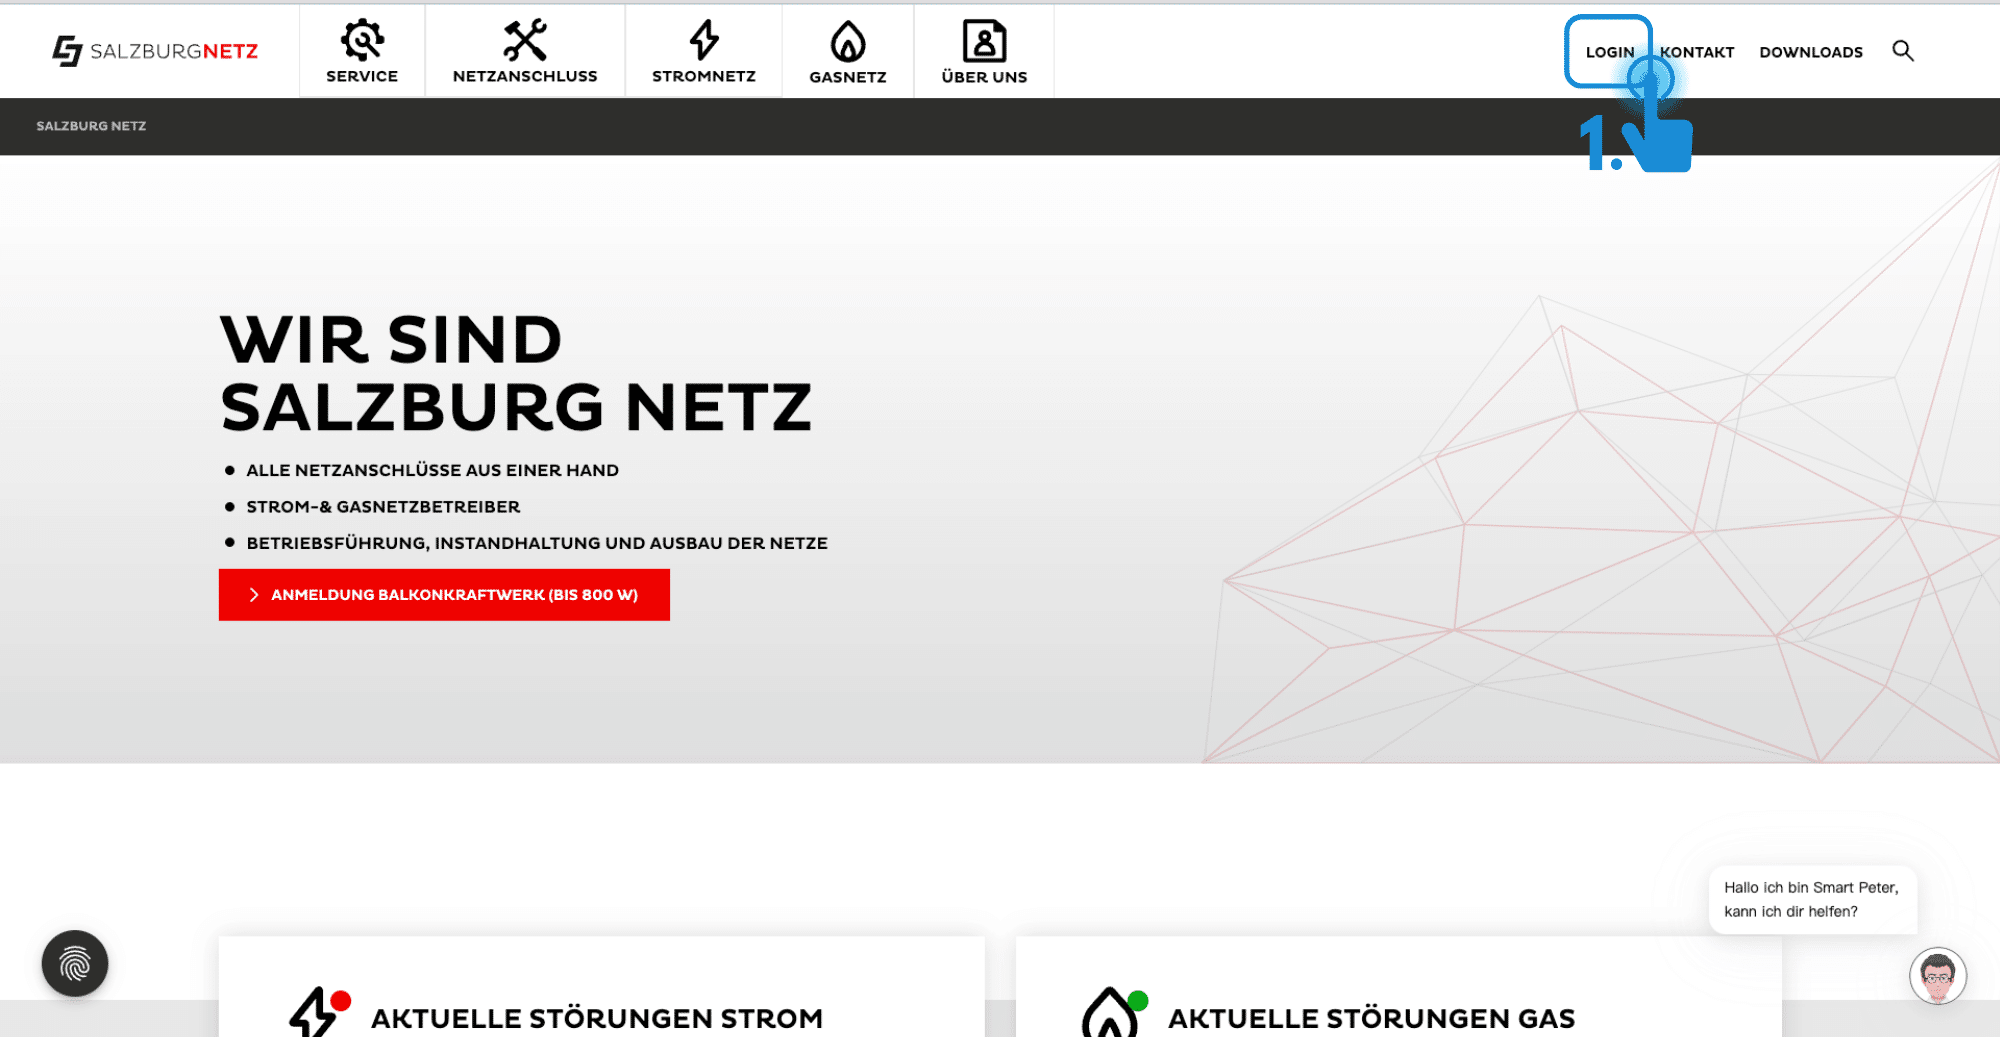
Task: Open Aktuelle Störungen Gas heading
Action: [1371, 1018]
